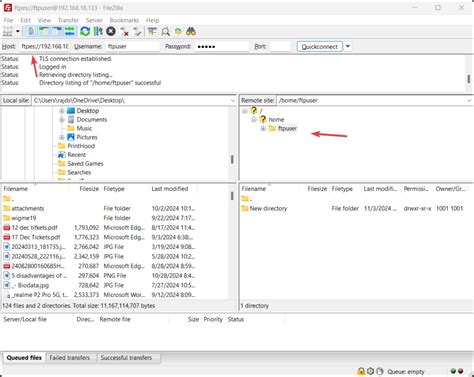Click the gear icon in status bar
This screenshot has width=474, height=377.
pyautogui.click(x=370, y=371)
